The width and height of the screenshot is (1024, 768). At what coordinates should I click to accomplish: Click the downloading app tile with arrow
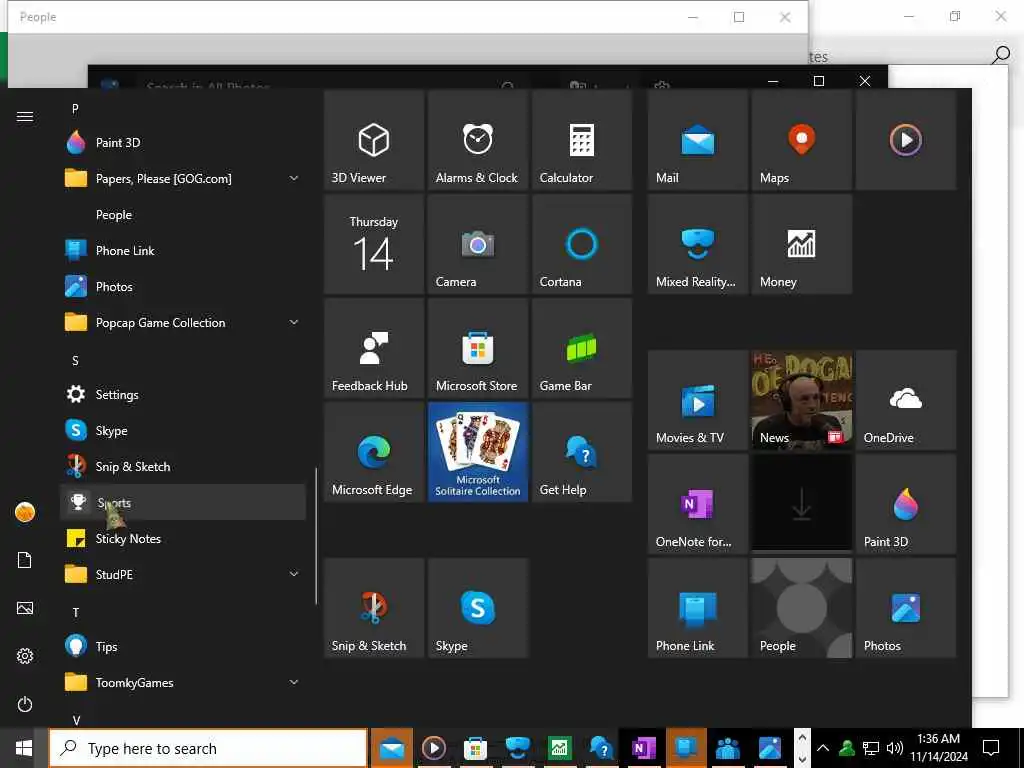click(x=801, y=504)
